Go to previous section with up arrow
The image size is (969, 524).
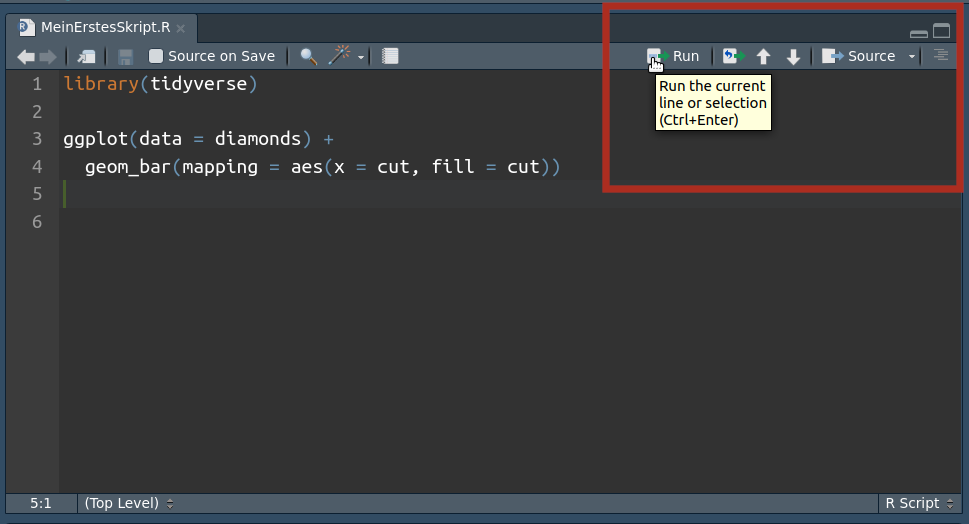(x=764, y=57)
